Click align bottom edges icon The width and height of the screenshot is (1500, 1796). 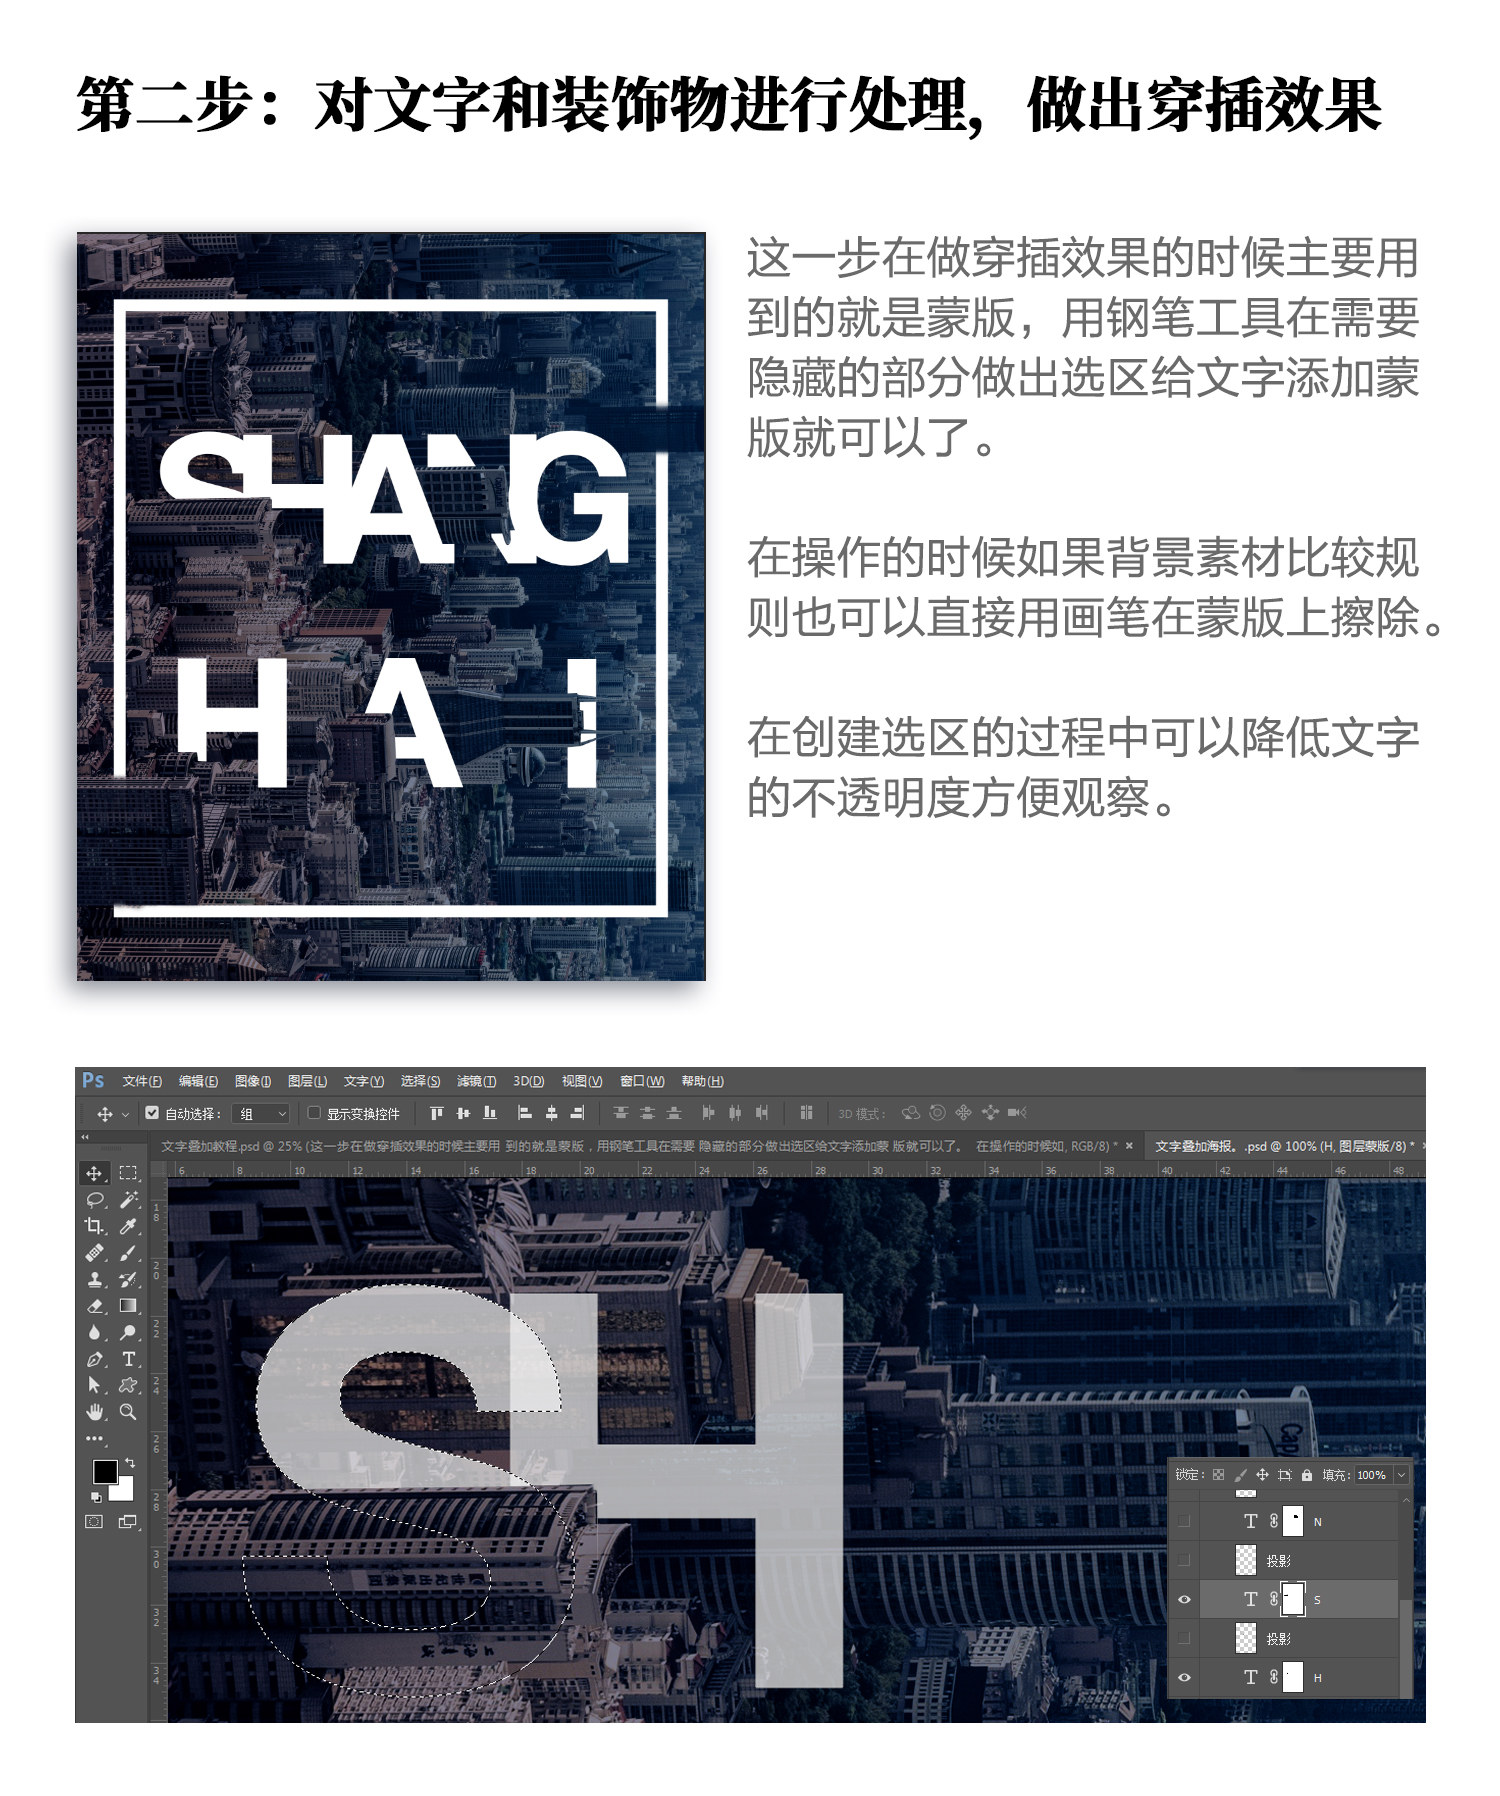pyautogui.click(x=490, y=1113)
